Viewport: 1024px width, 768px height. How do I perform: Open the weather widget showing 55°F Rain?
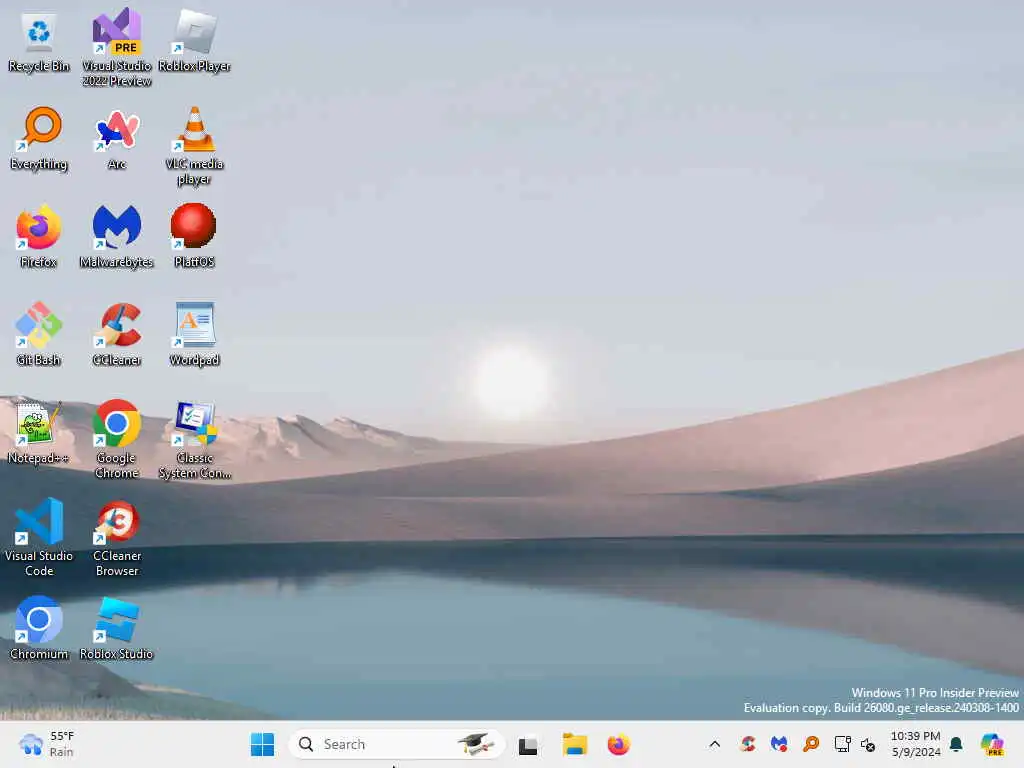(x=47, y=744)
